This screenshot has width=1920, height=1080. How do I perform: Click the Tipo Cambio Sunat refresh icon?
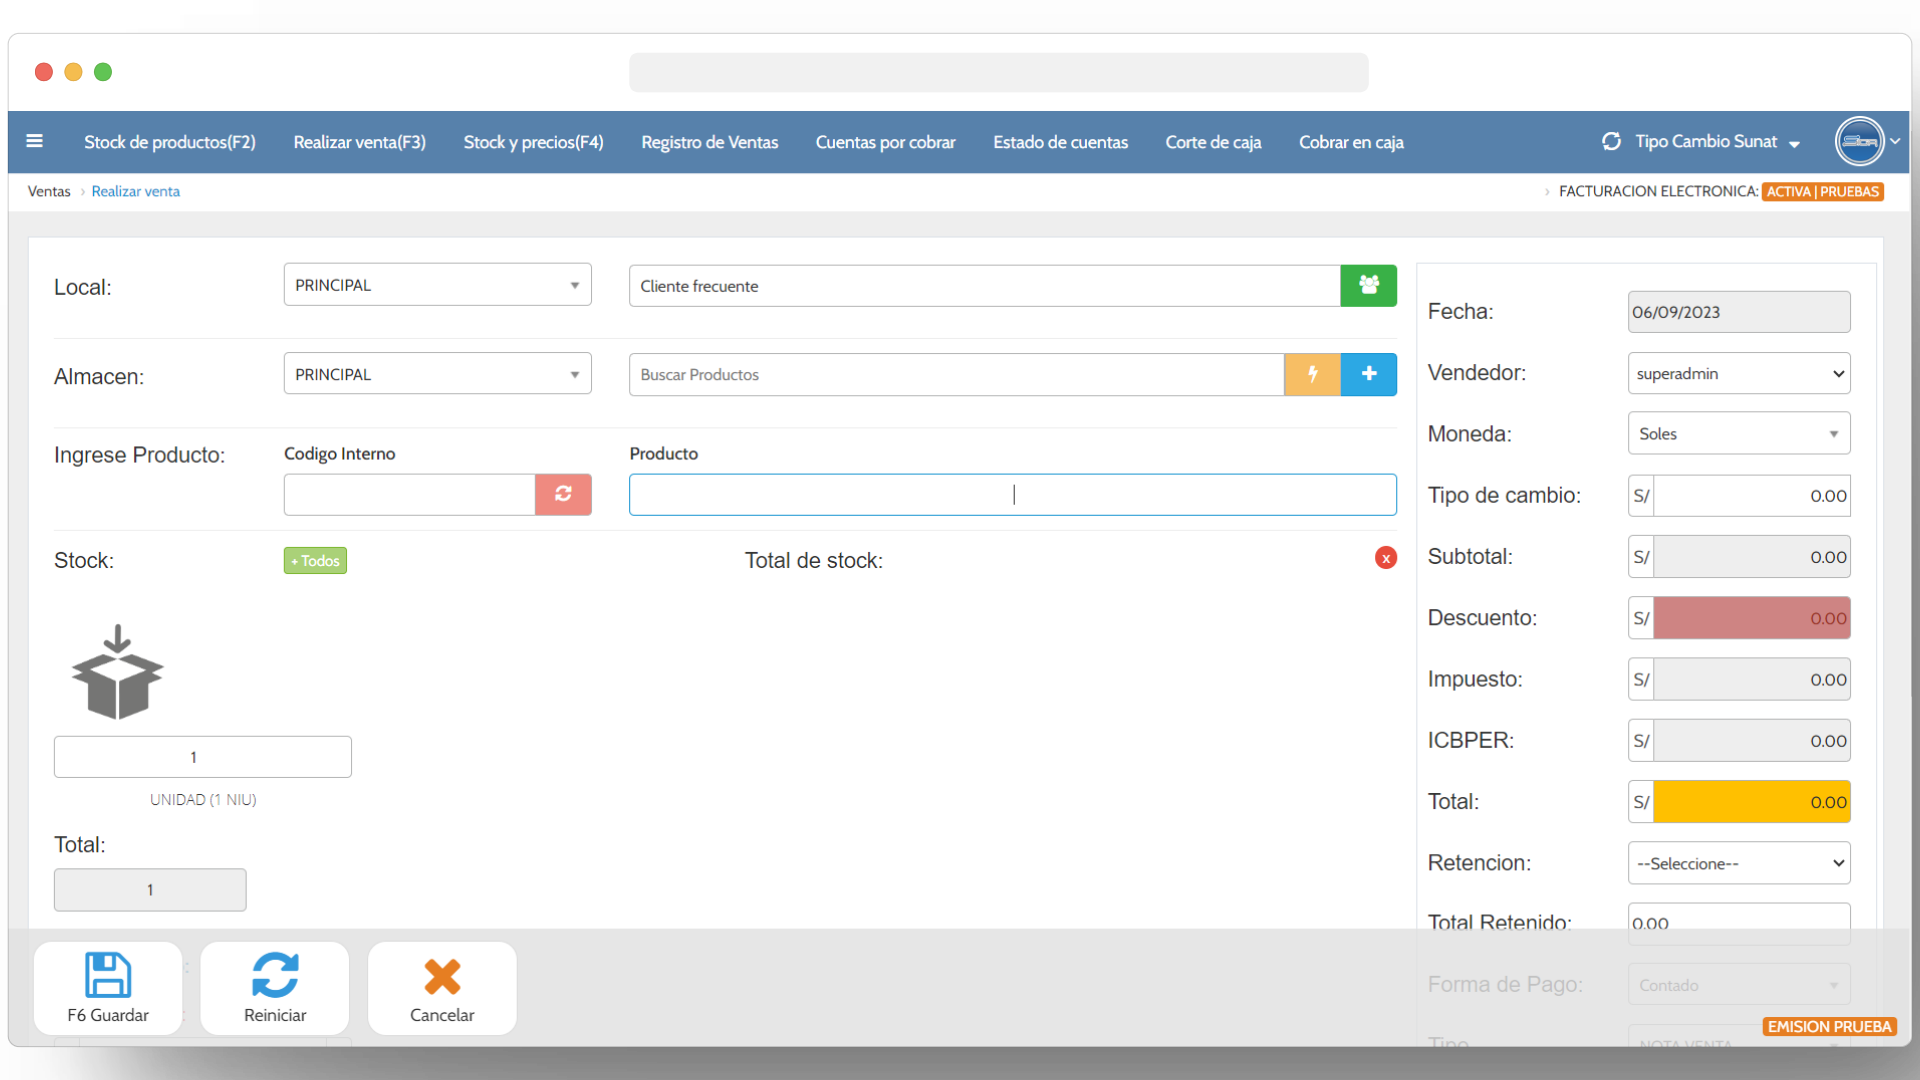[x=1611, y=141]
